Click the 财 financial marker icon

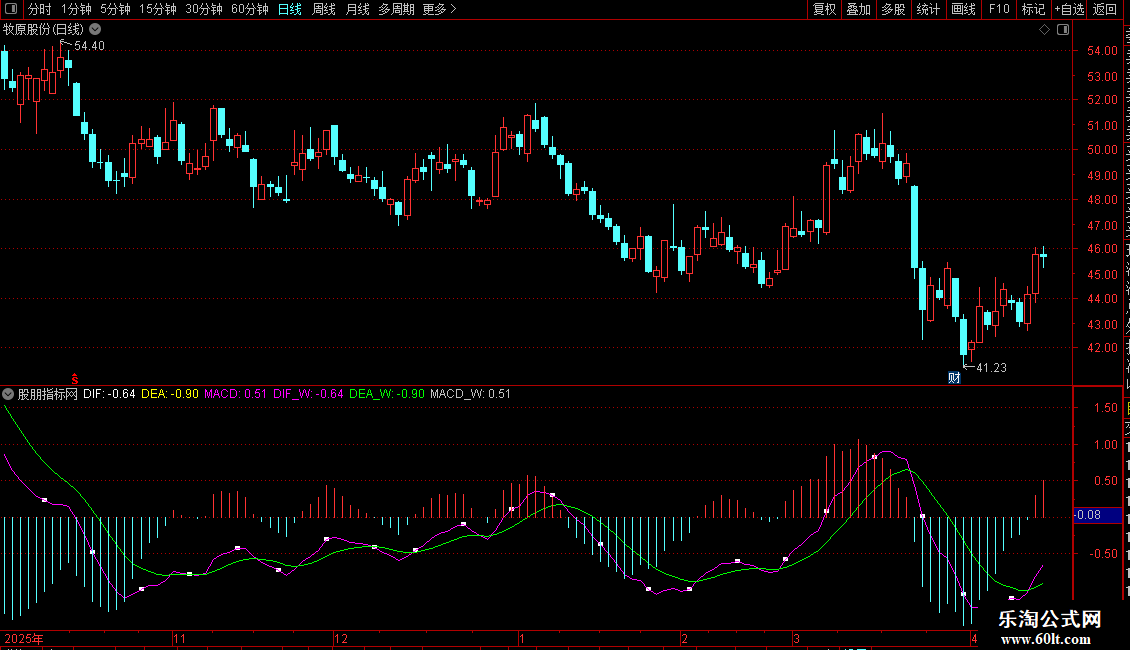click(x=954, y=377)
